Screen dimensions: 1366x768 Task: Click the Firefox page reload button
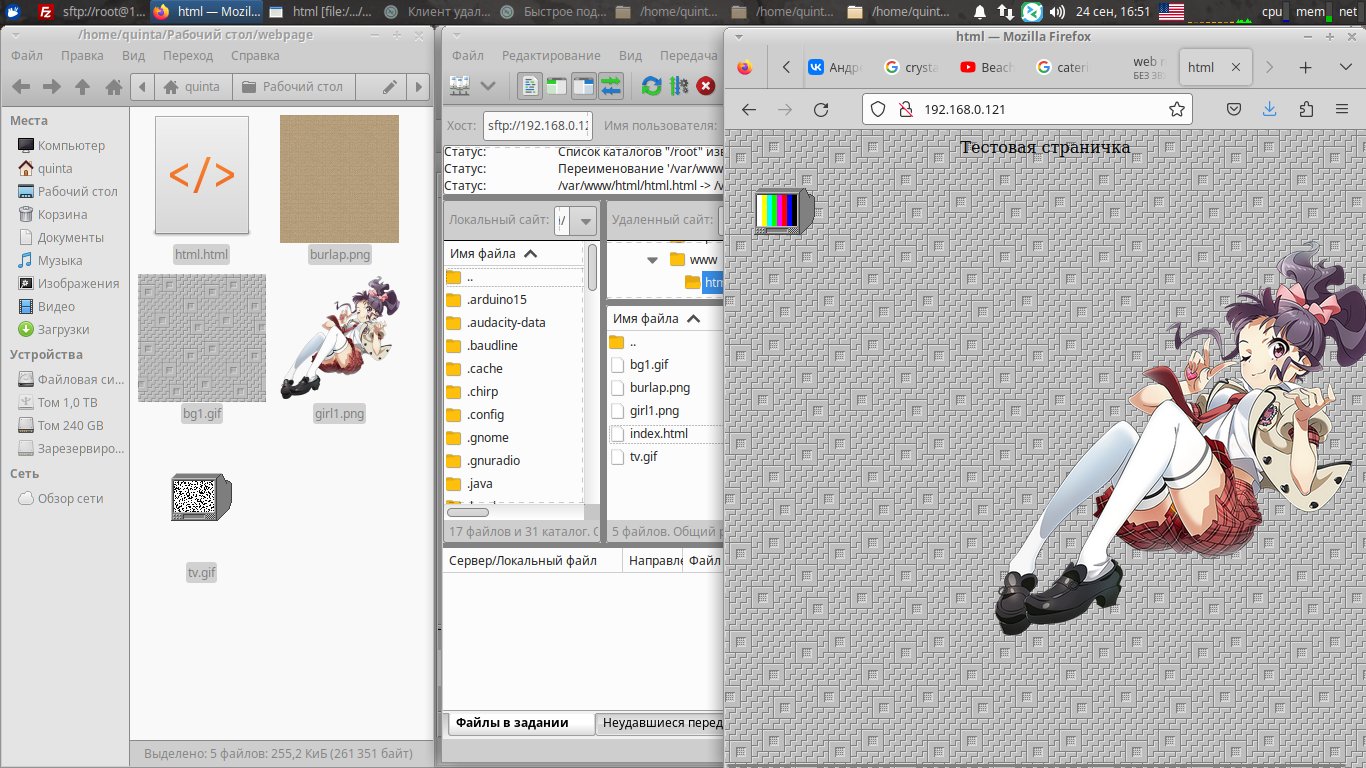click(821, 110)
